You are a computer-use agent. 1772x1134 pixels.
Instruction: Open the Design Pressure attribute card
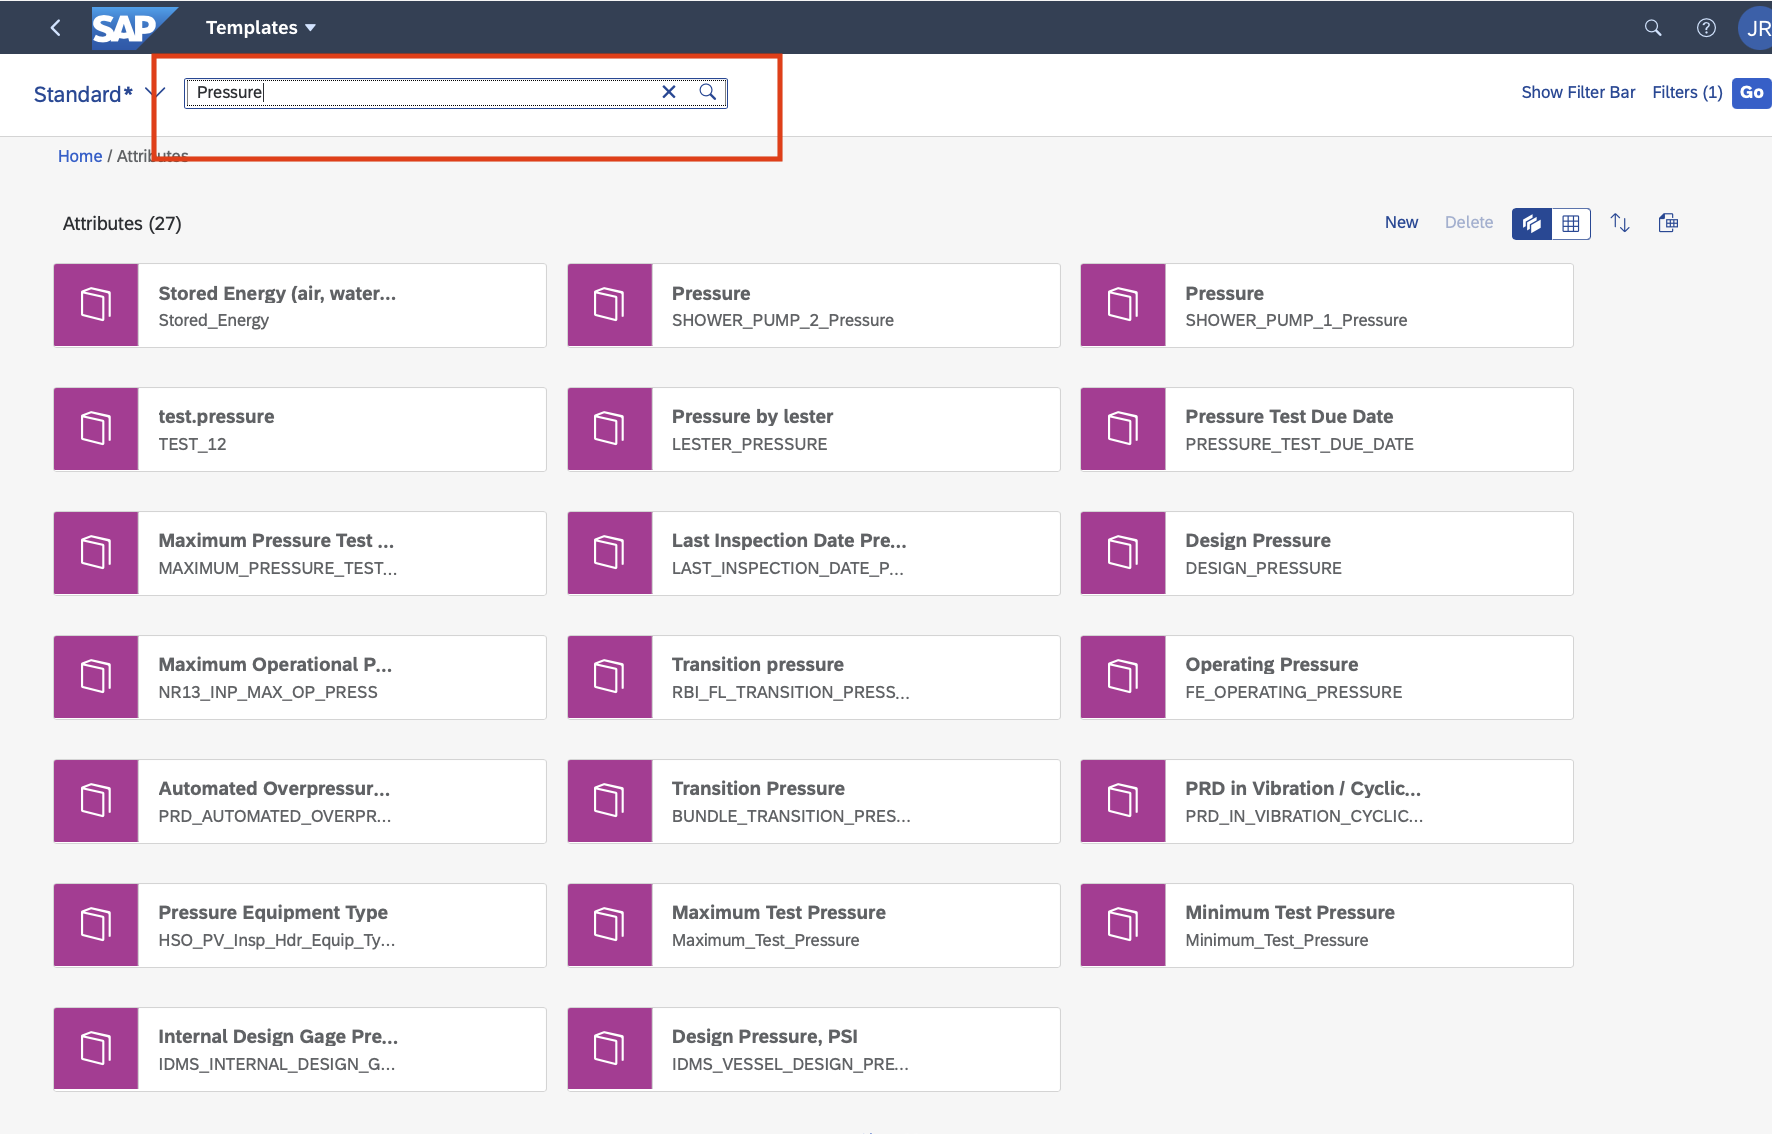[x=1326, y=553]
